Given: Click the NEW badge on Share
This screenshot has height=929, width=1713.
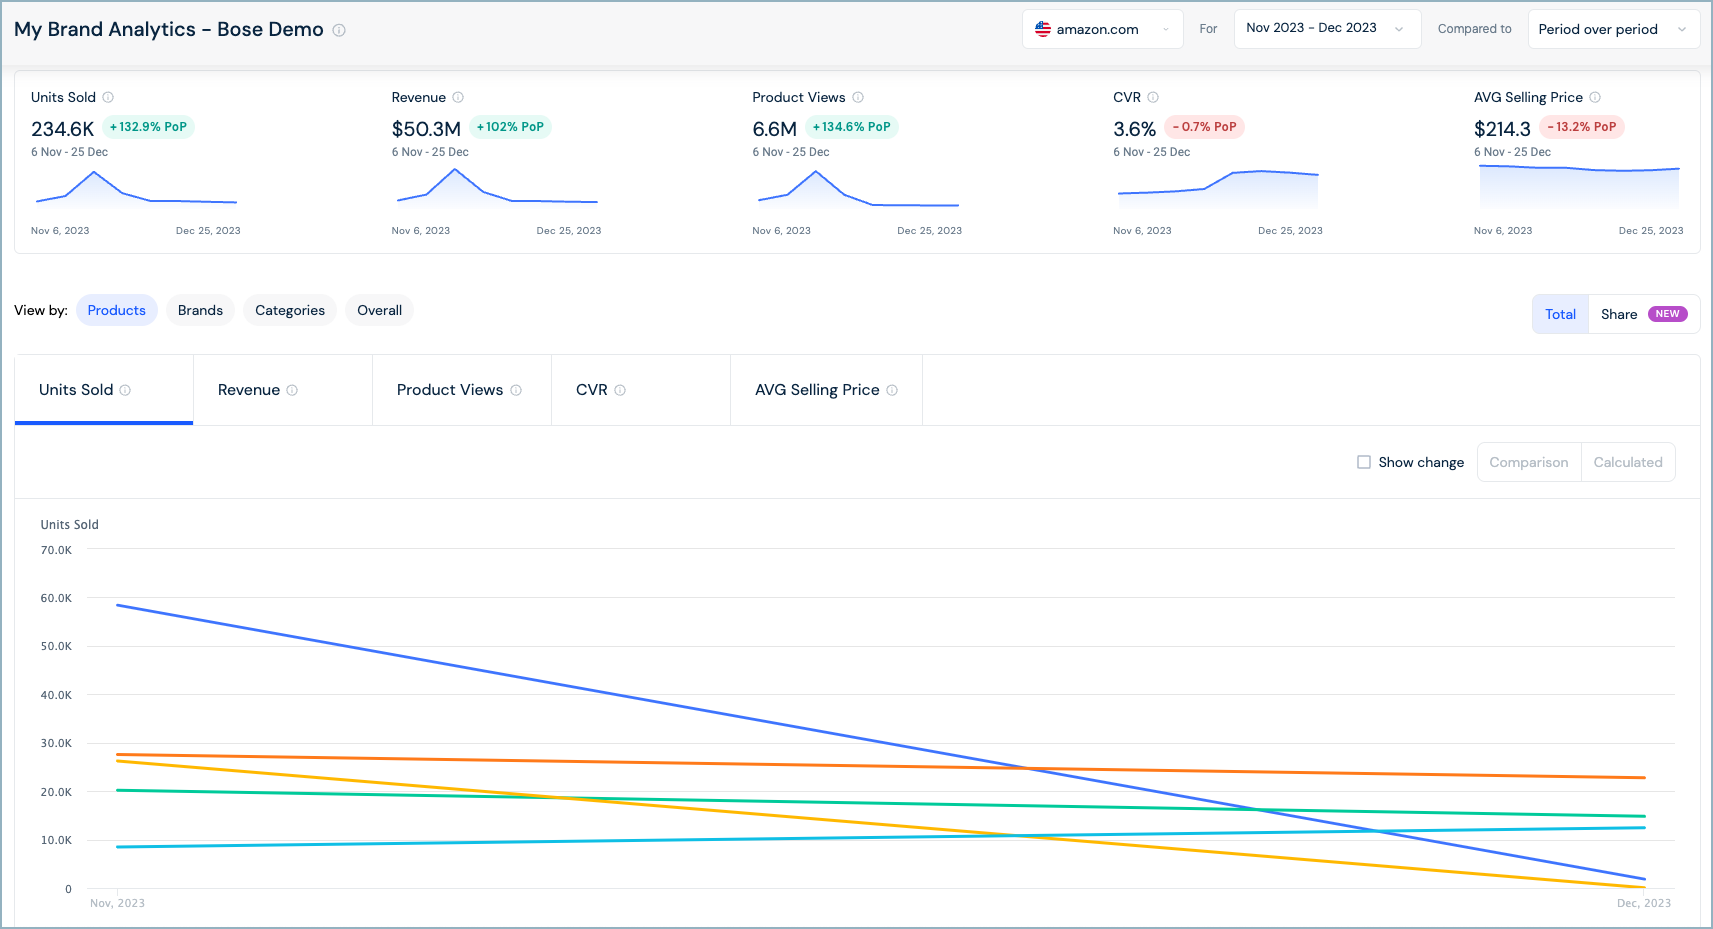Looking at the screenshot, I should [x=1667, y=314].
